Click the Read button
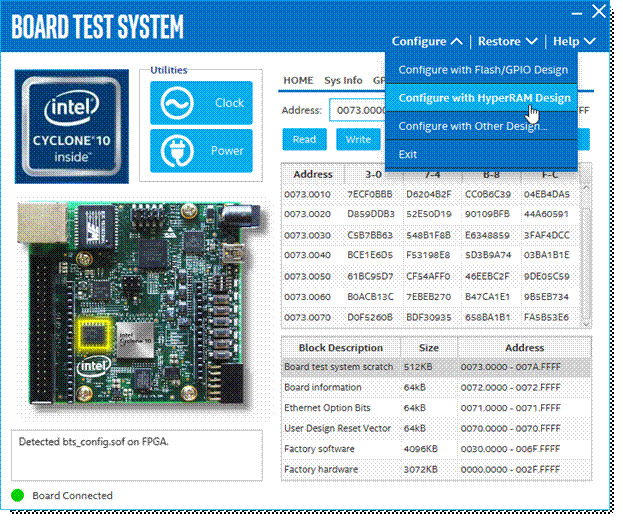The height and width of the screenshot is (523, 623). (304, 139)
